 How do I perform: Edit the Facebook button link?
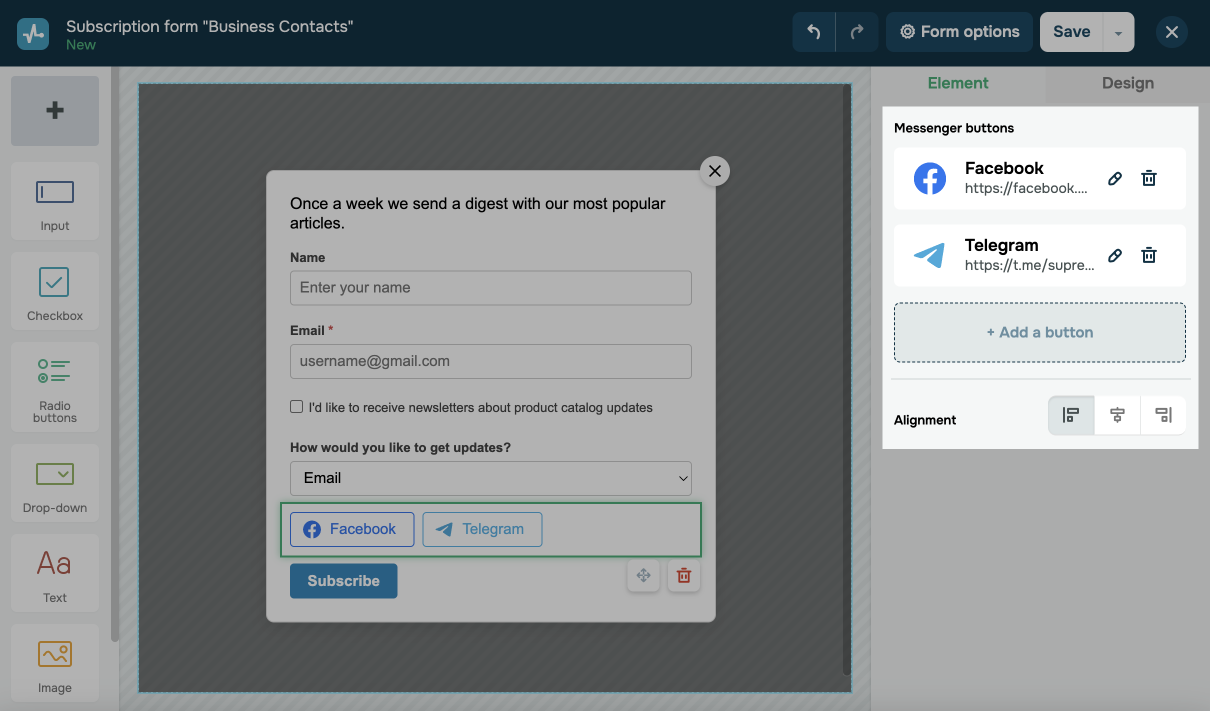pos(1115,179)
